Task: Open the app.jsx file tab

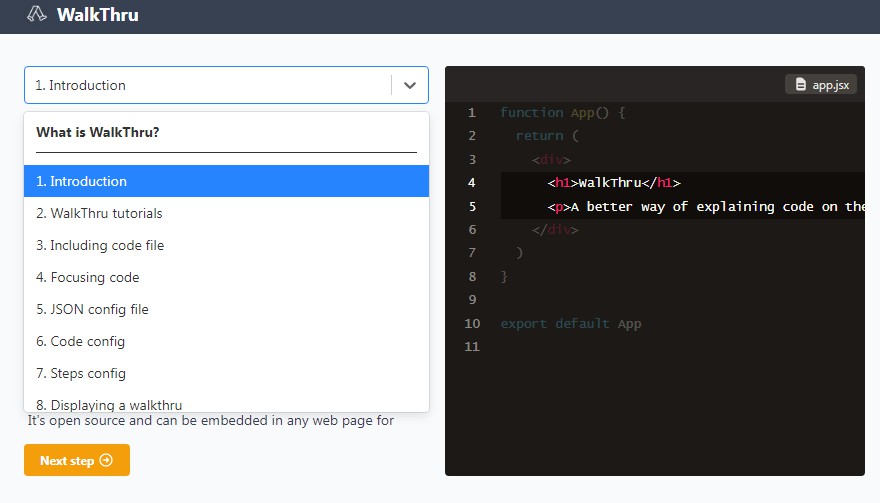Action: [821, 85]
